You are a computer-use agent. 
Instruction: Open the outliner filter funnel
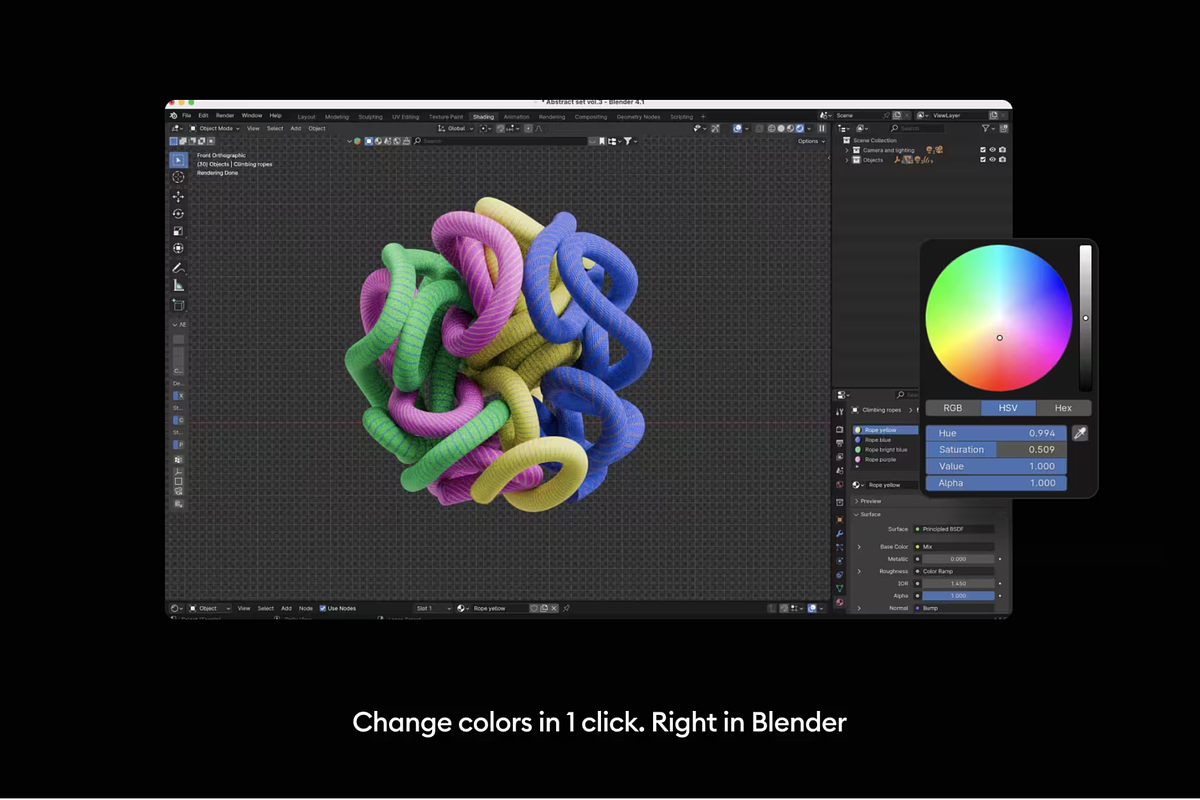986,128
